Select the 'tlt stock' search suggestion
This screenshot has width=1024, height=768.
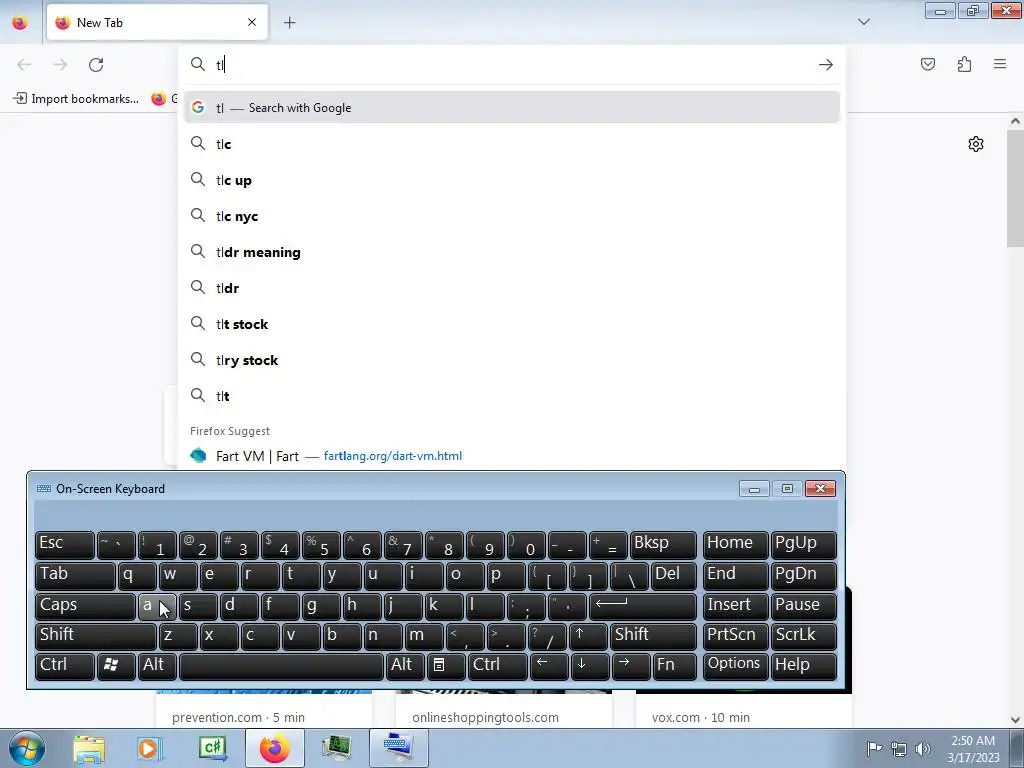[512, 324]
